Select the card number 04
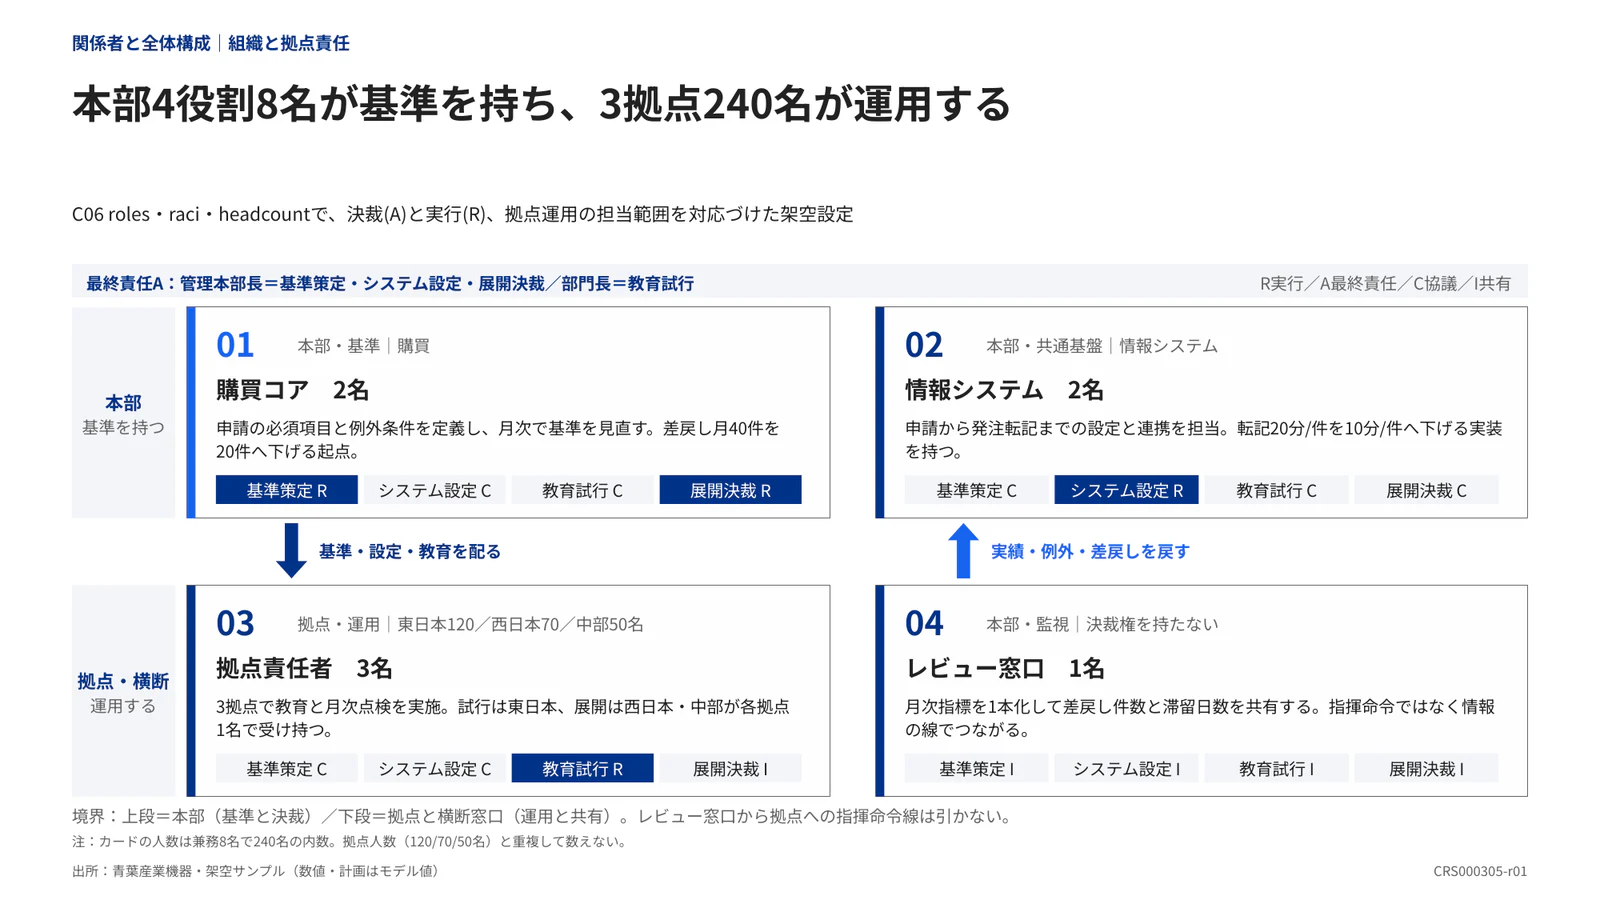This screenshot has width=1600, height=900. 924,623
